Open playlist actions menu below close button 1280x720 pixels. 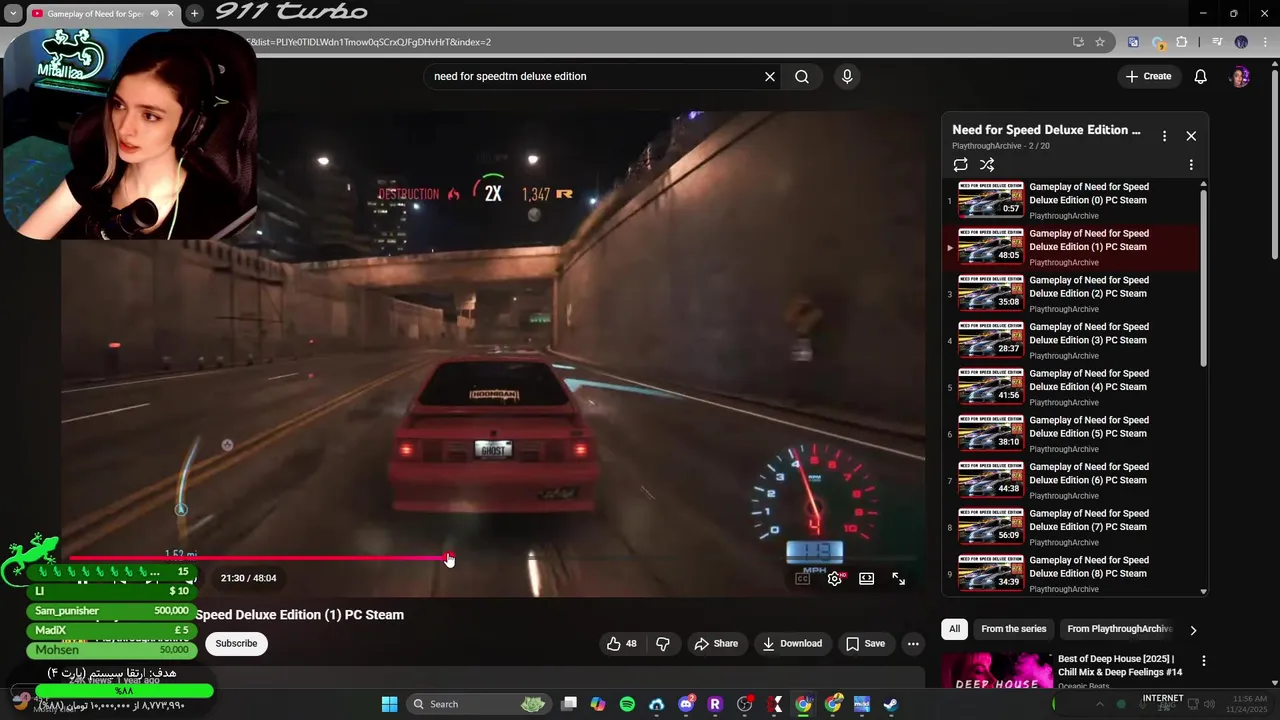(1191, 165)
